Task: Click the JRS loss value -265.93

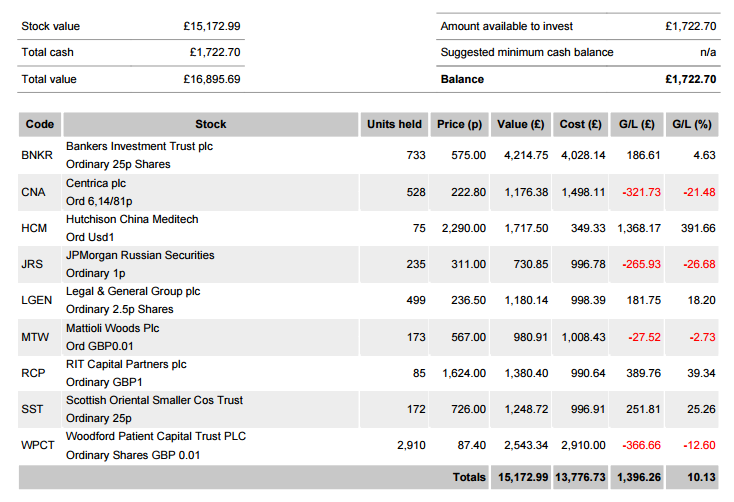Action: (641, 264)
